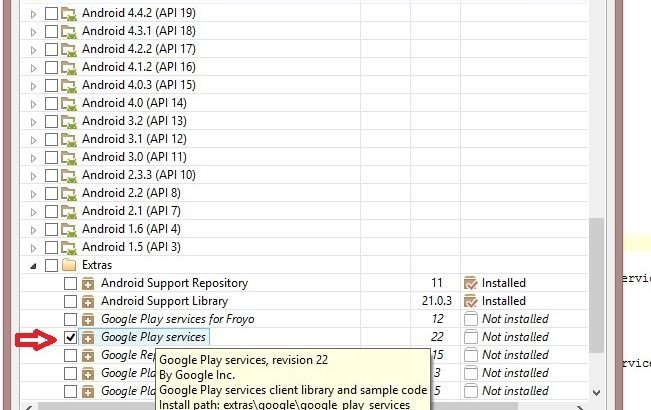
Task: Tick the Extras group checkbox
Action: 51,265
